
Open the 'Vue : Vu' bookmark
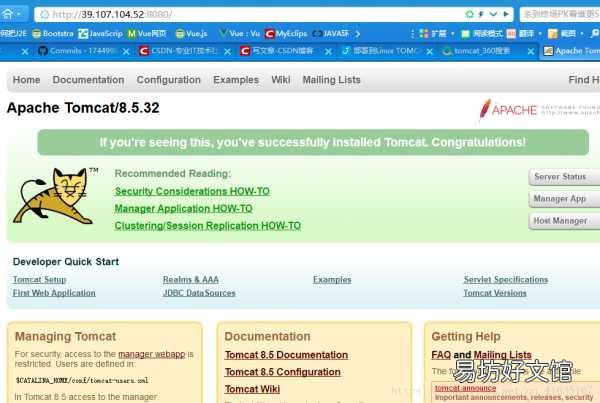pyautogui.click(x=240, y=34)
